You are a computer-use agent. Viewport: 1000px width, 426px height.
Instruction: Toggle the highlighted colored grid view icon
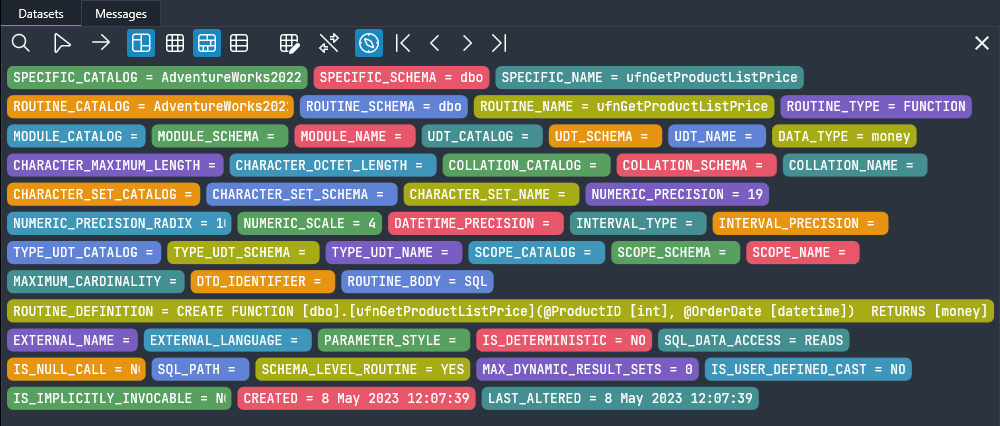coord(207,42)
